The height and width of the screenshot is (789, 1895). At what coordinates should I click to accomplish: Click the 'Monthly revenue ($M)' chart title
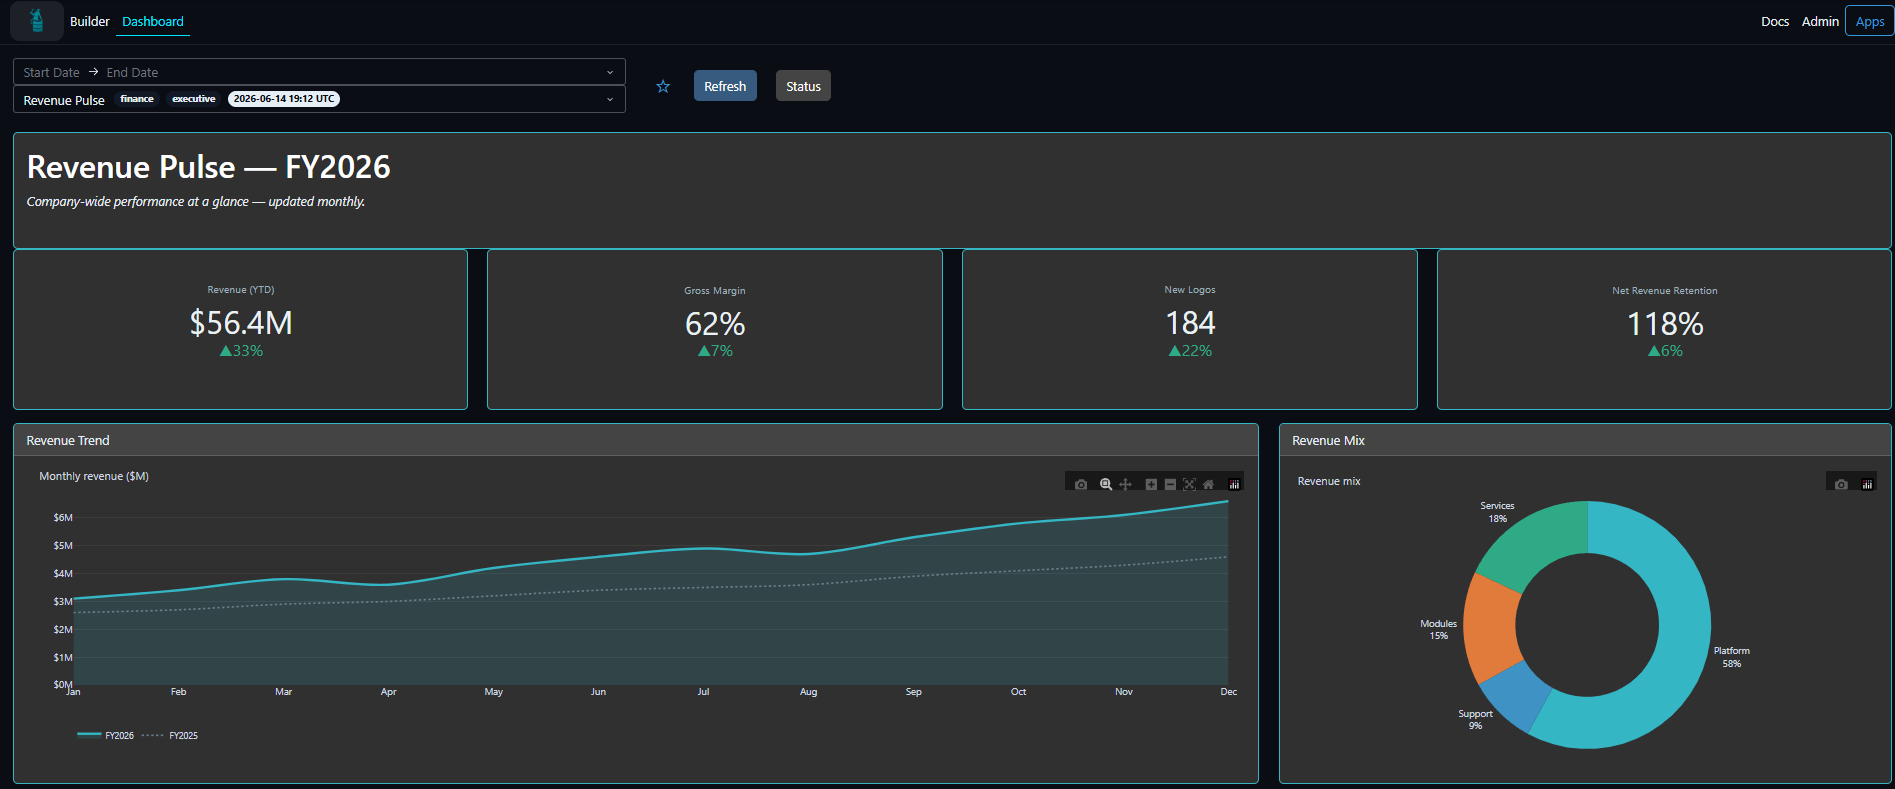tap(94, 476)
